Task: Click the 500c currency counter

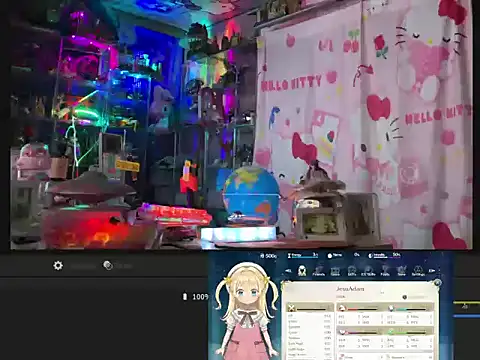Action: click(x=268, y=256)
